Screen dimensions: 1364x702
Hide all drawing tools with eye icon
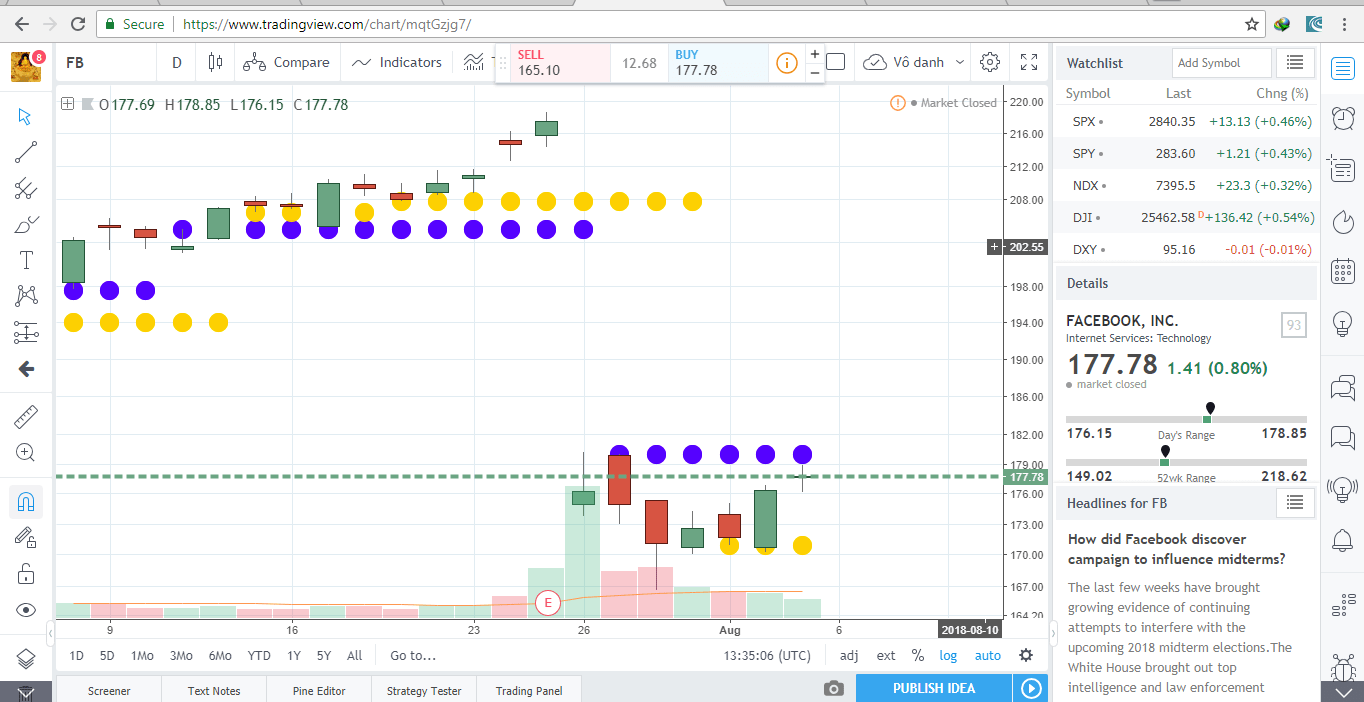pos(26,610)
